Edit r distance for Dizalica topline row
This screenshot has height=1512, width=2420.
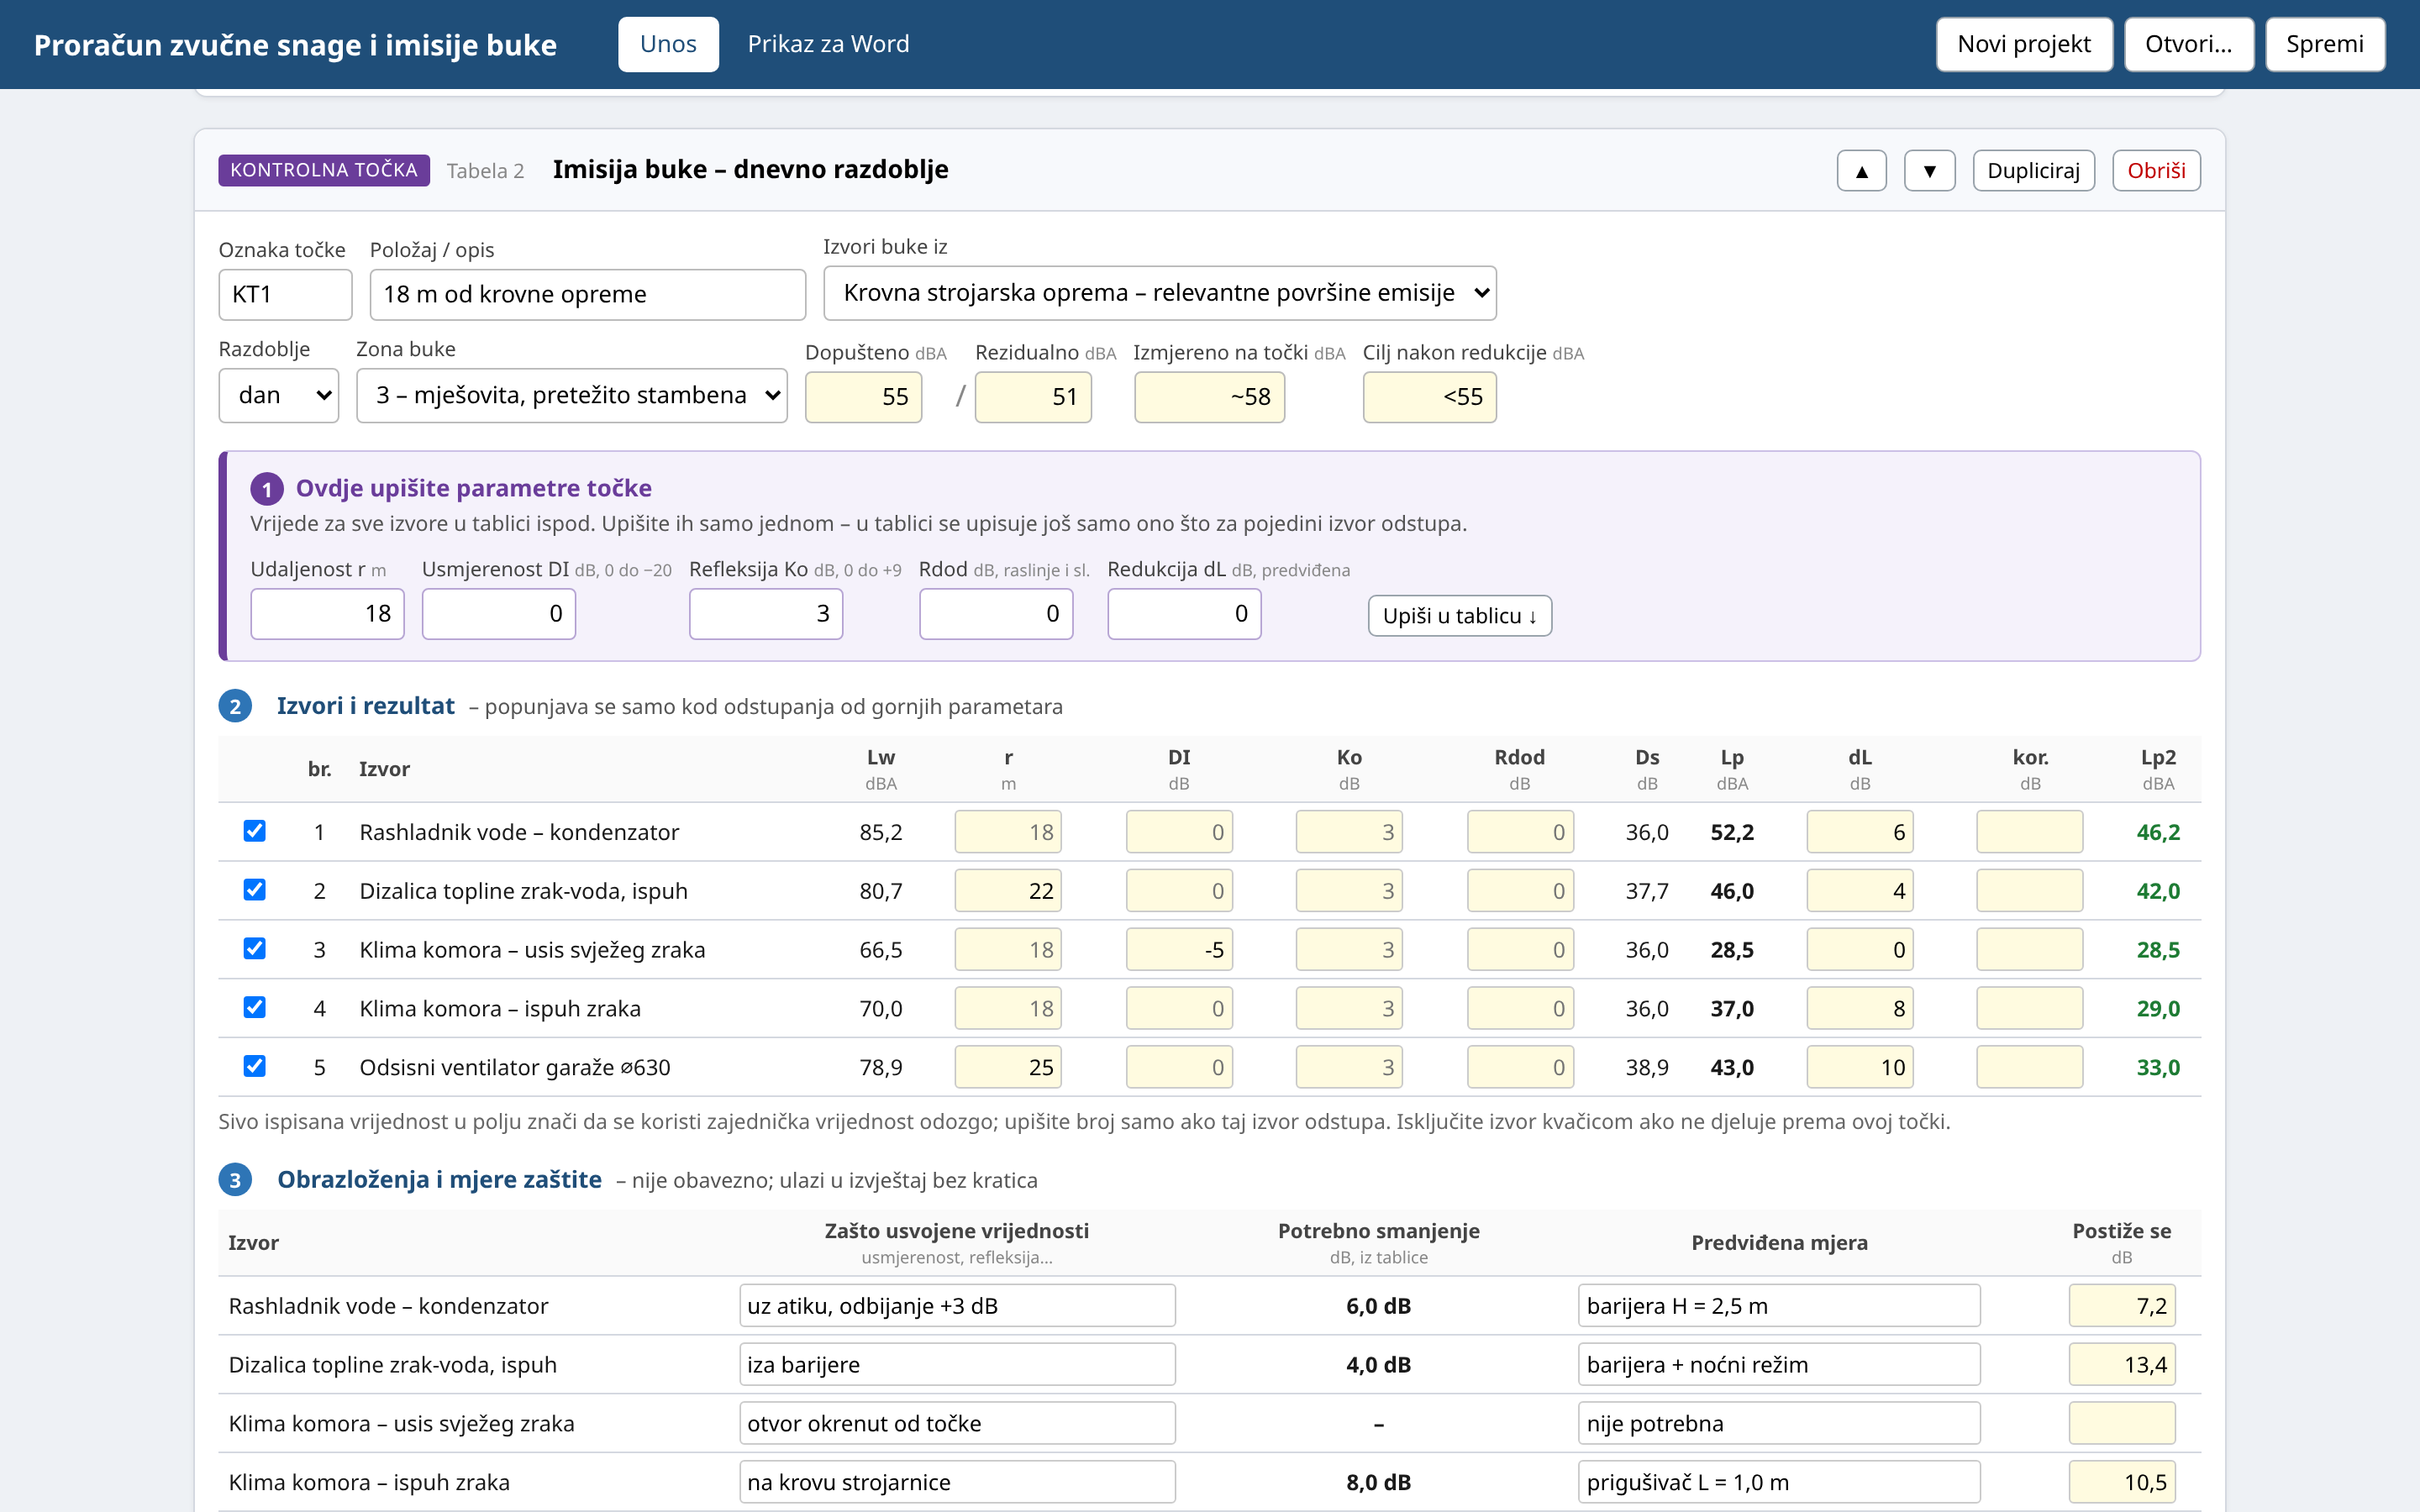(x=1008, y=890)
